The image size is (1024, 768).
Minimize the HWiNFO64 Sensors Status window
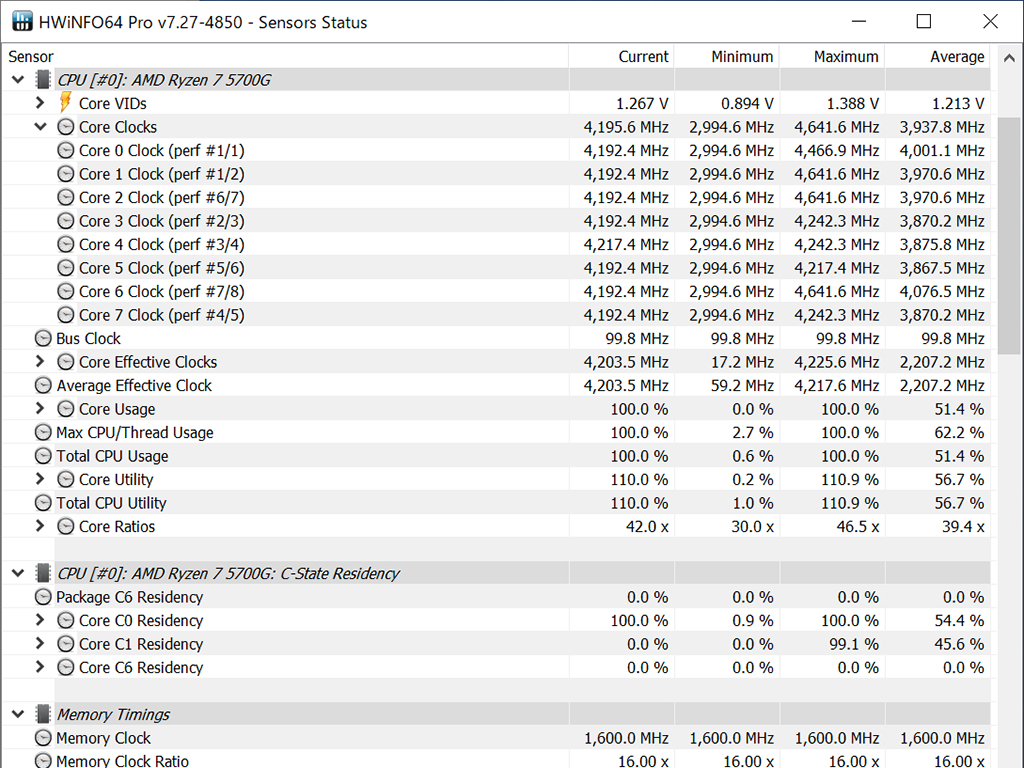click(x=859, y=22)
